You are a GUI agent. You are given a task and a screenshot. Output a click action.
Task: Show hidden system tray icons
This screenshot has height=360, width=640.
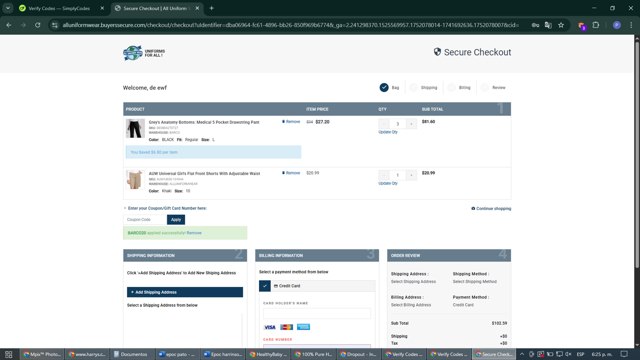click(x=522, y=354)
